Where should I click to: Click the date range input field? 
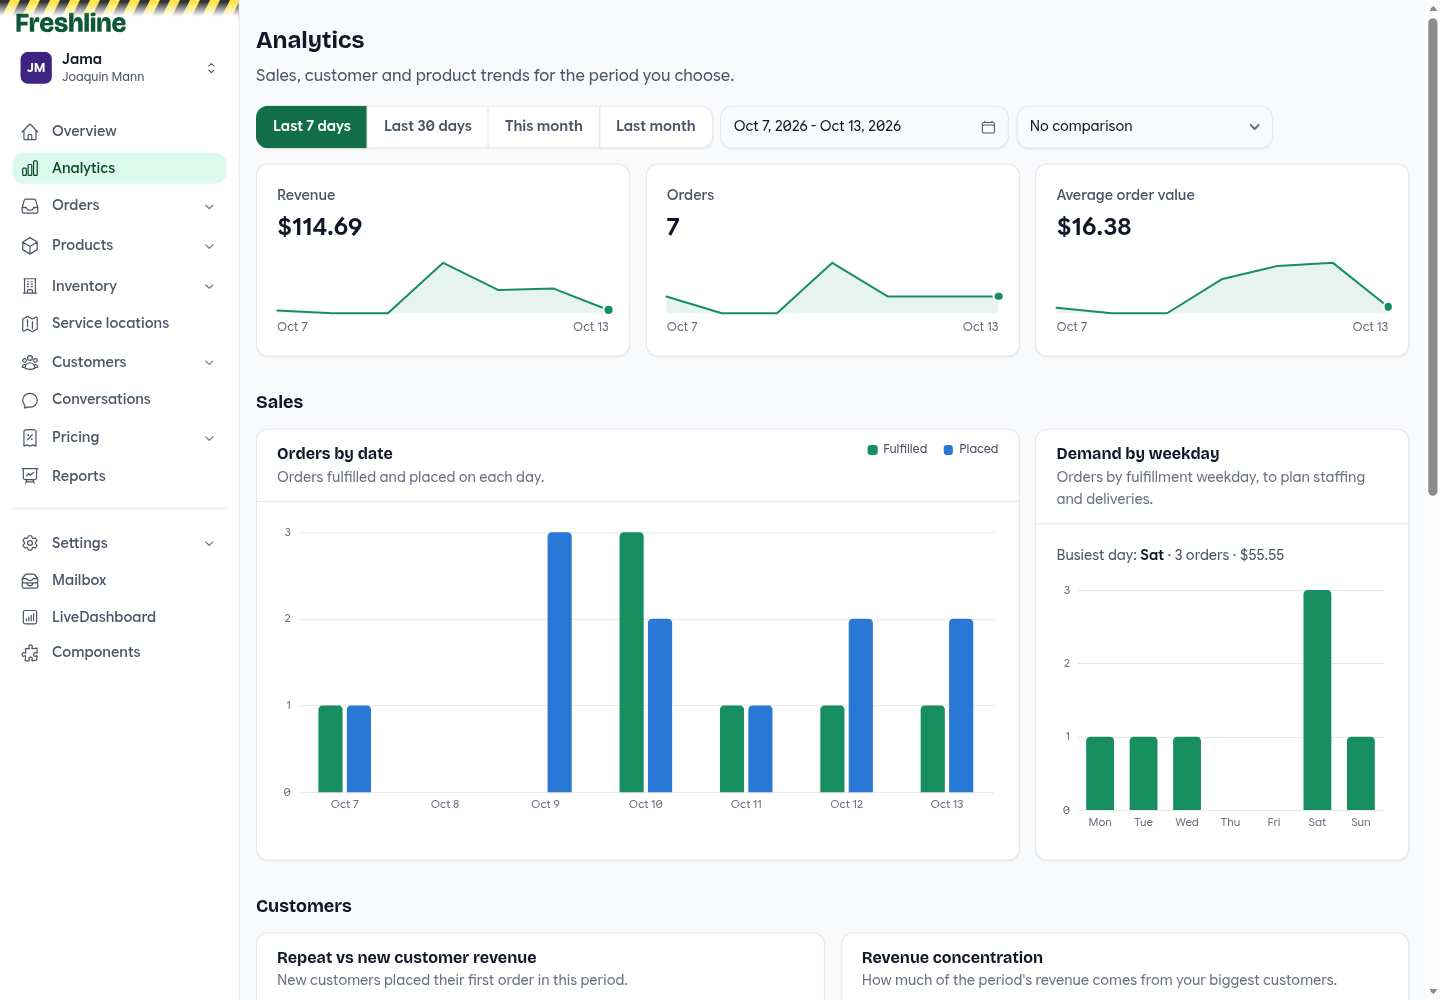(x=865, y=127)
